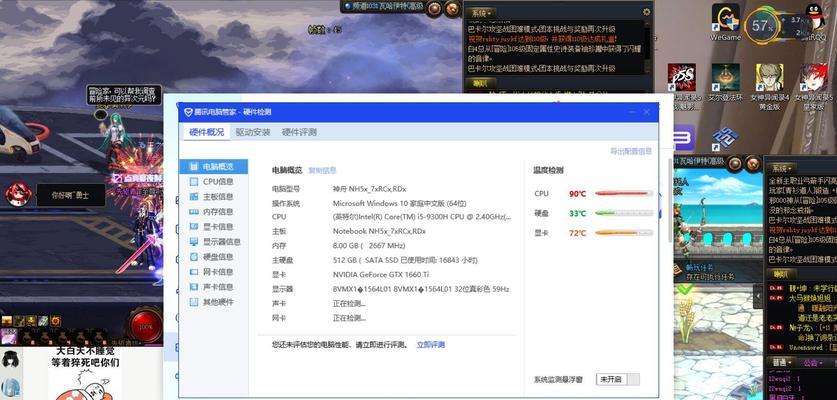Open the purple B-logo desktop shortcut
837x400 pixels.
(684, 138)
